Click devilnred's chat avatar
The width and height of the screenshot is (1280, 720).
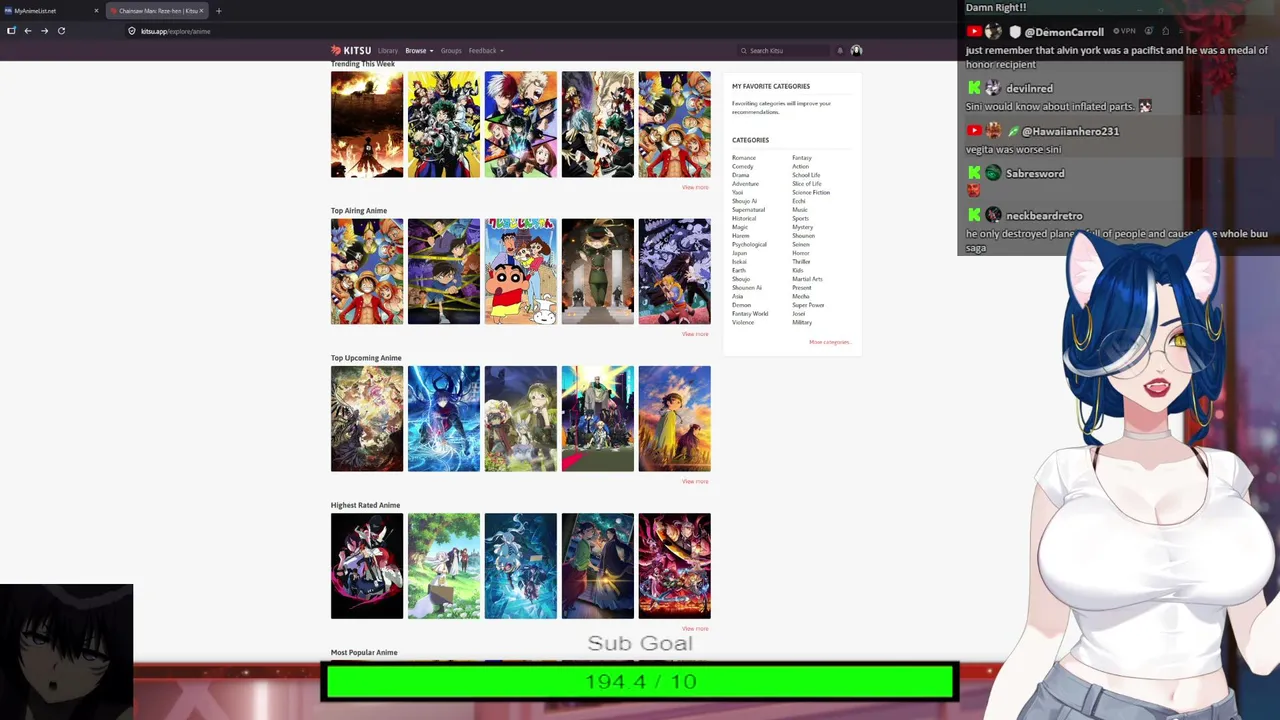(x=993, y=89)
